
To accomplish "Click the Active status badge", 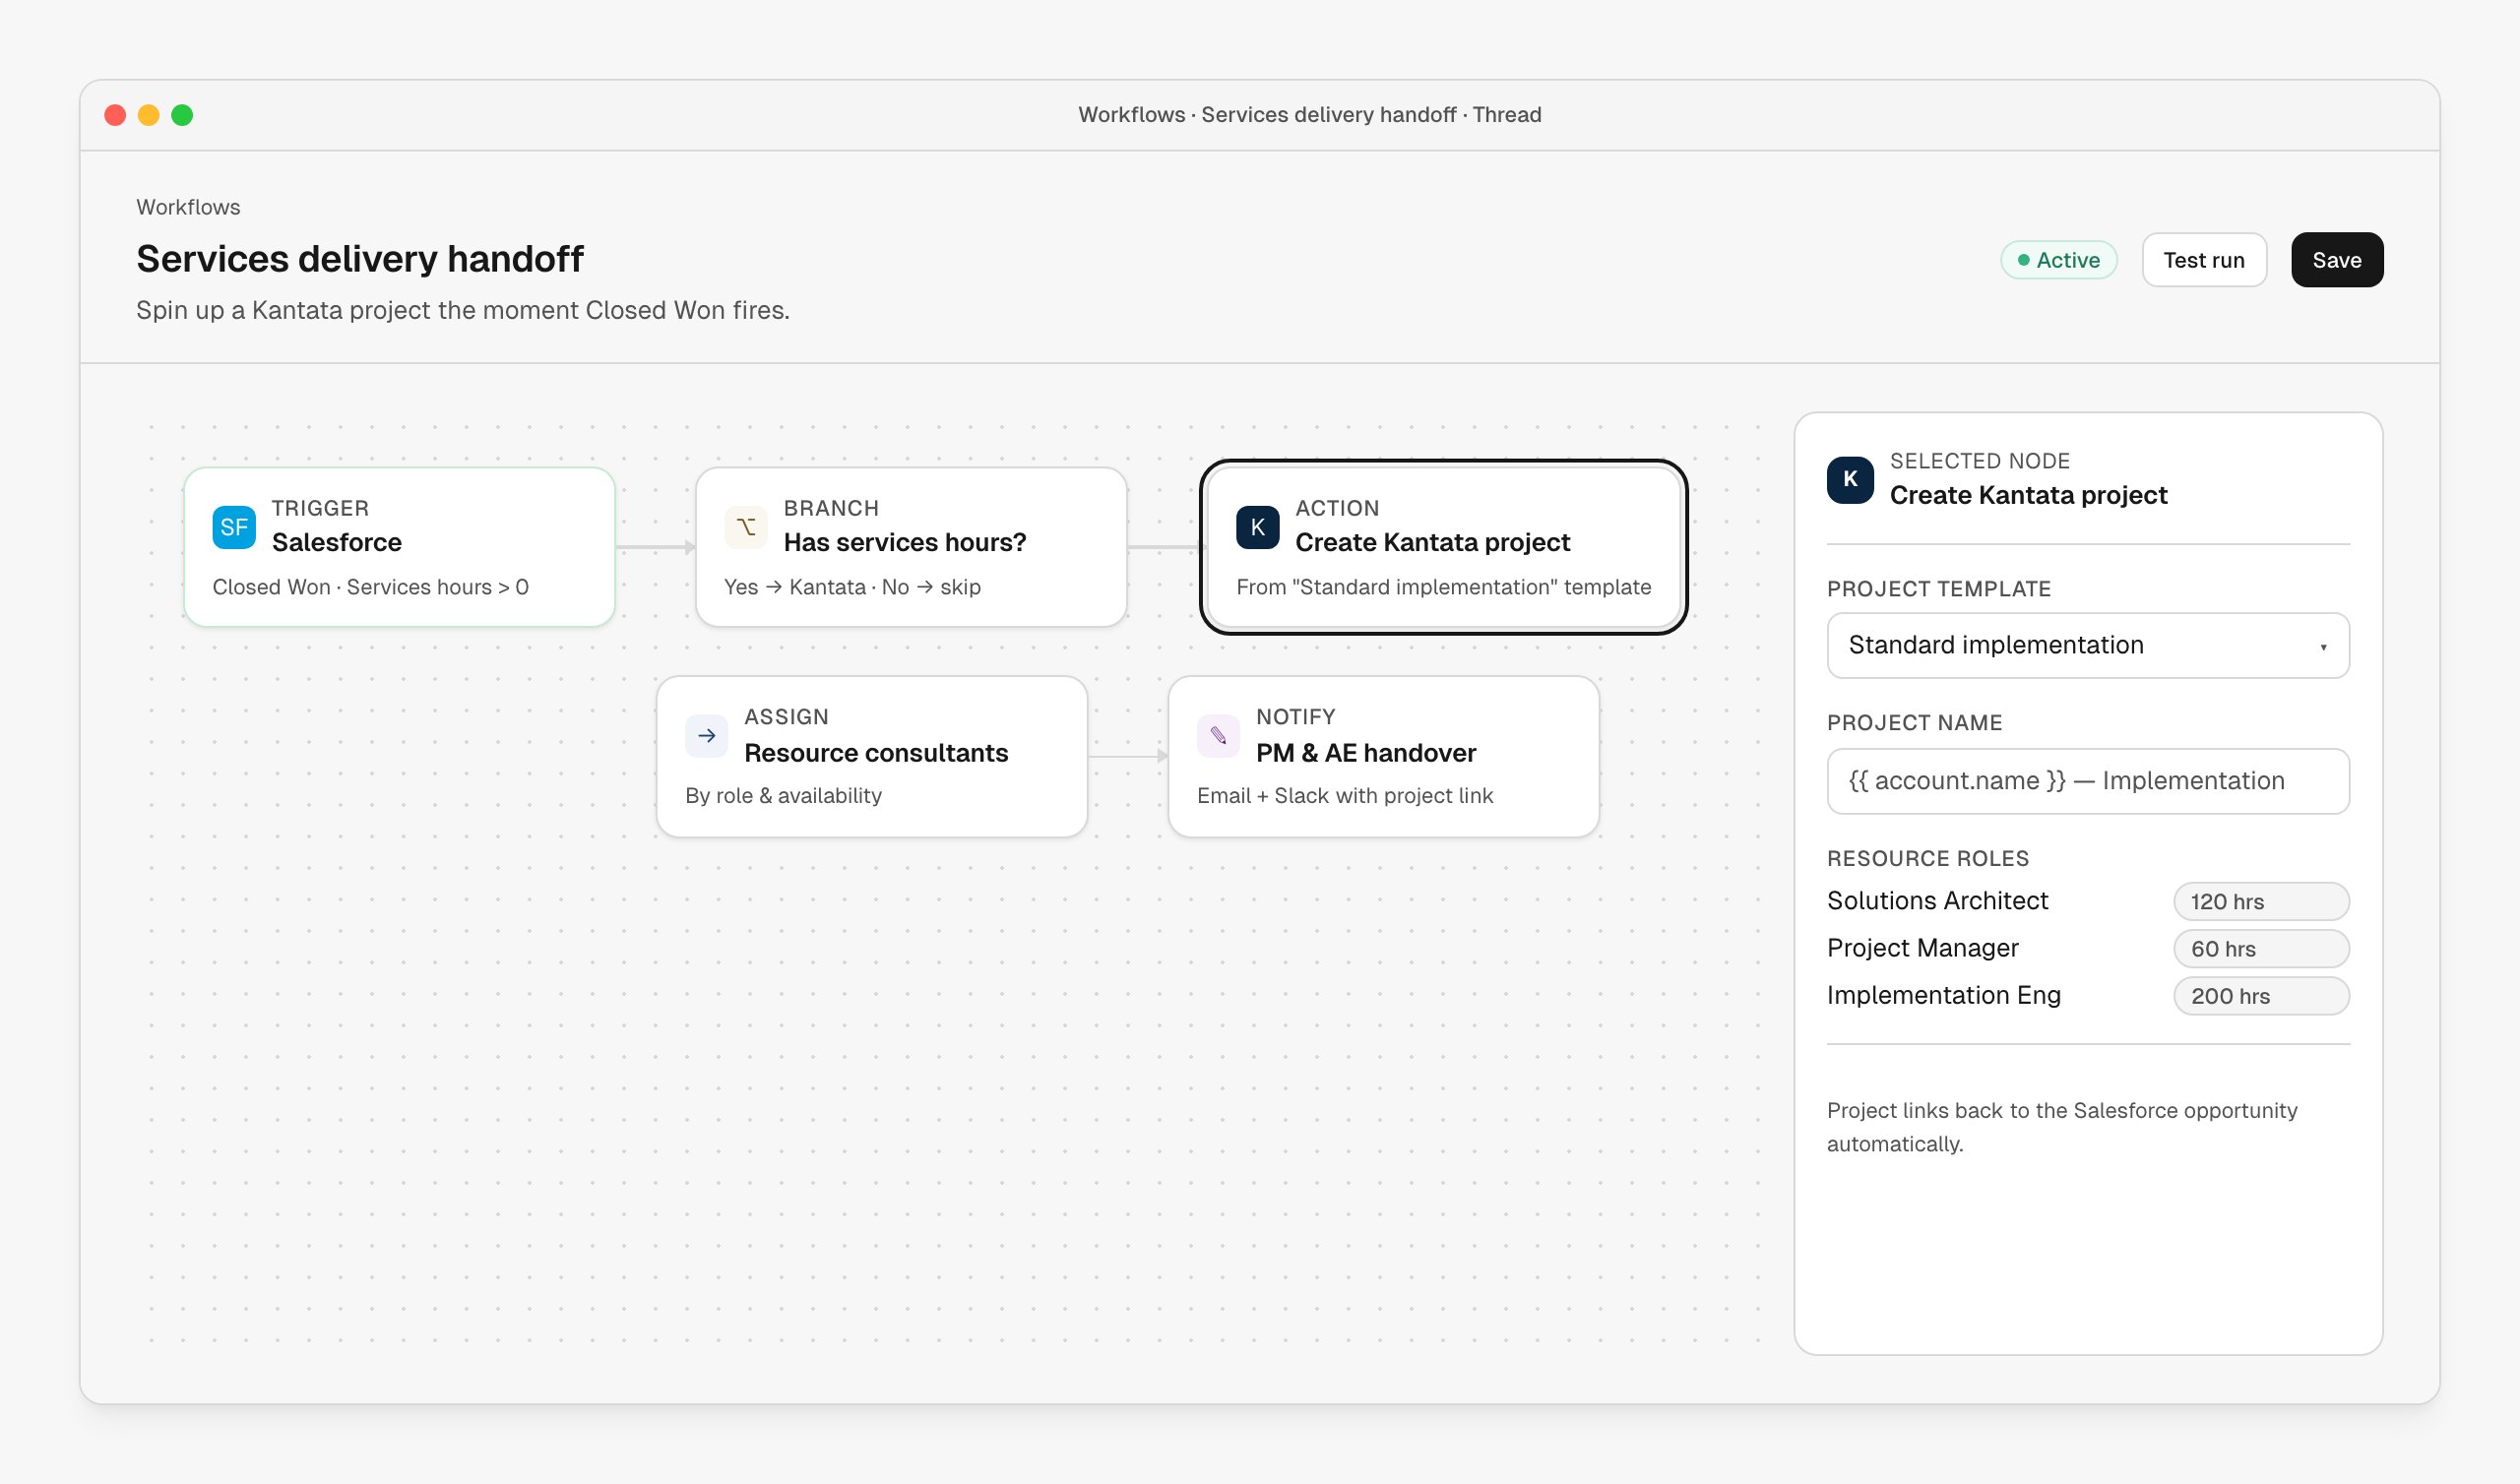I will coord(2059,260).
